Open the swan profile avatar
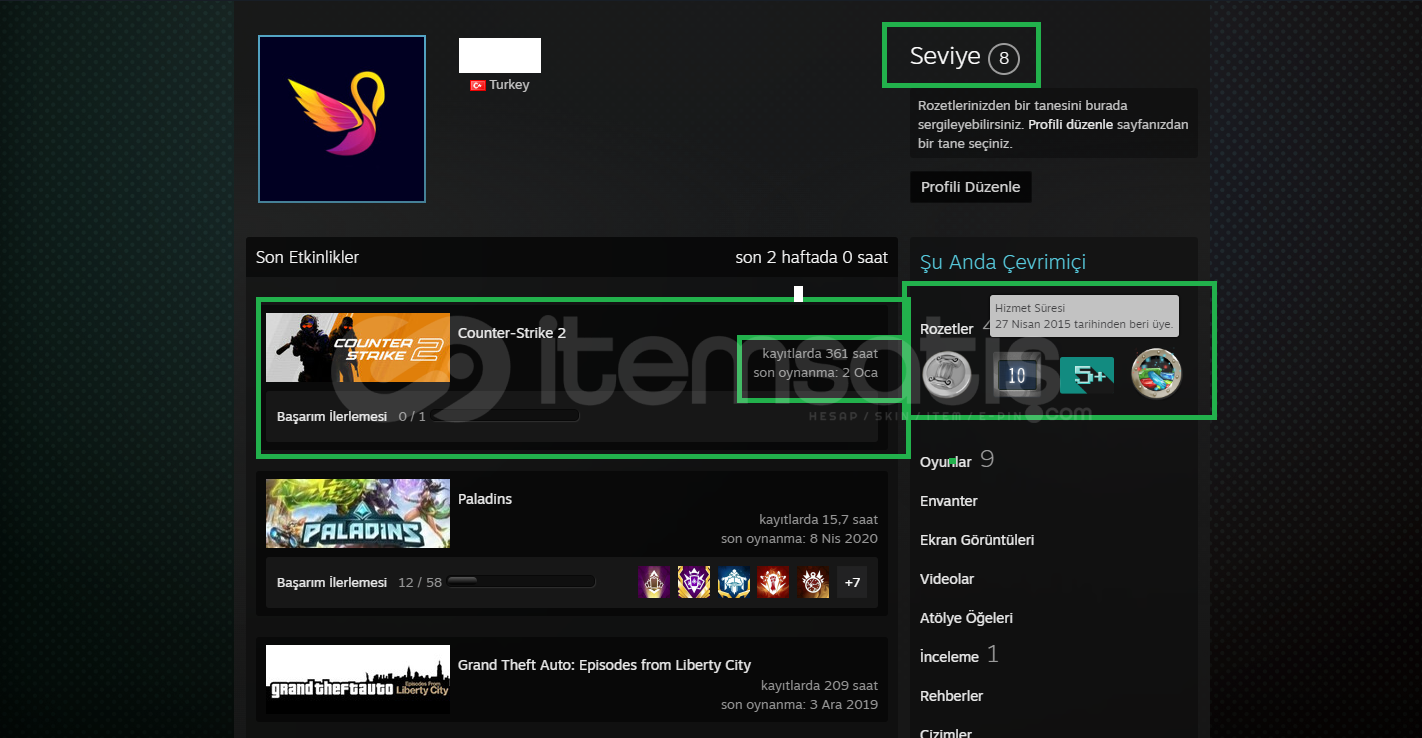This screenshot has width=1422, height=738. (342, 119)
